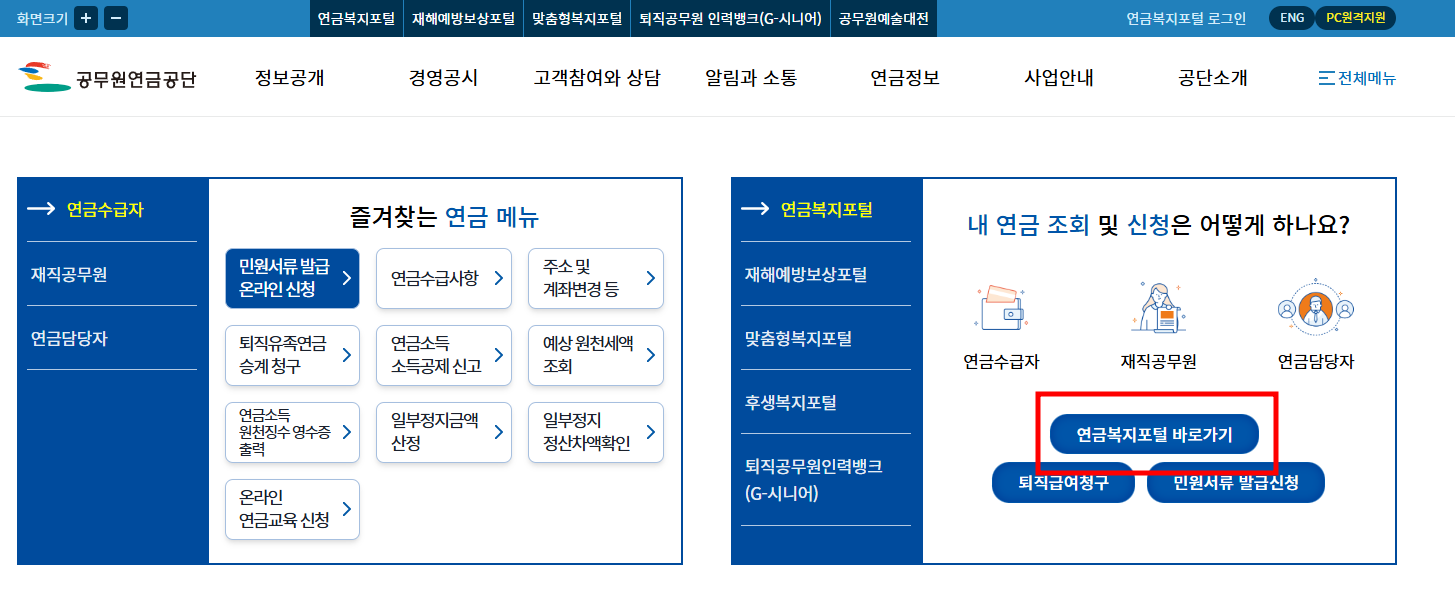Select 재해예방보상포털 top bar tab
Viewport: 1455px width, 603px height.
(x=463, y=18)
